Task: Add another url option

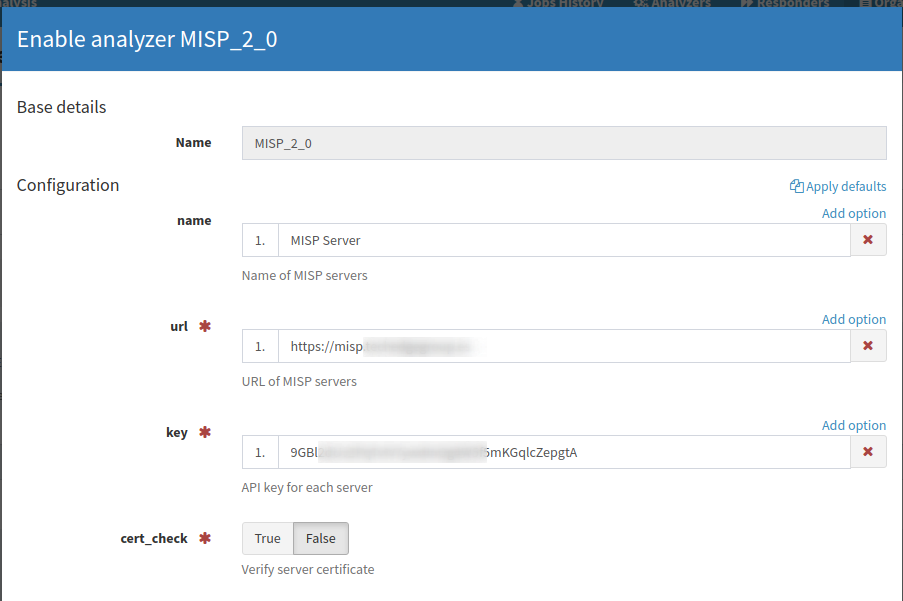Action: [x=853, y=319]
